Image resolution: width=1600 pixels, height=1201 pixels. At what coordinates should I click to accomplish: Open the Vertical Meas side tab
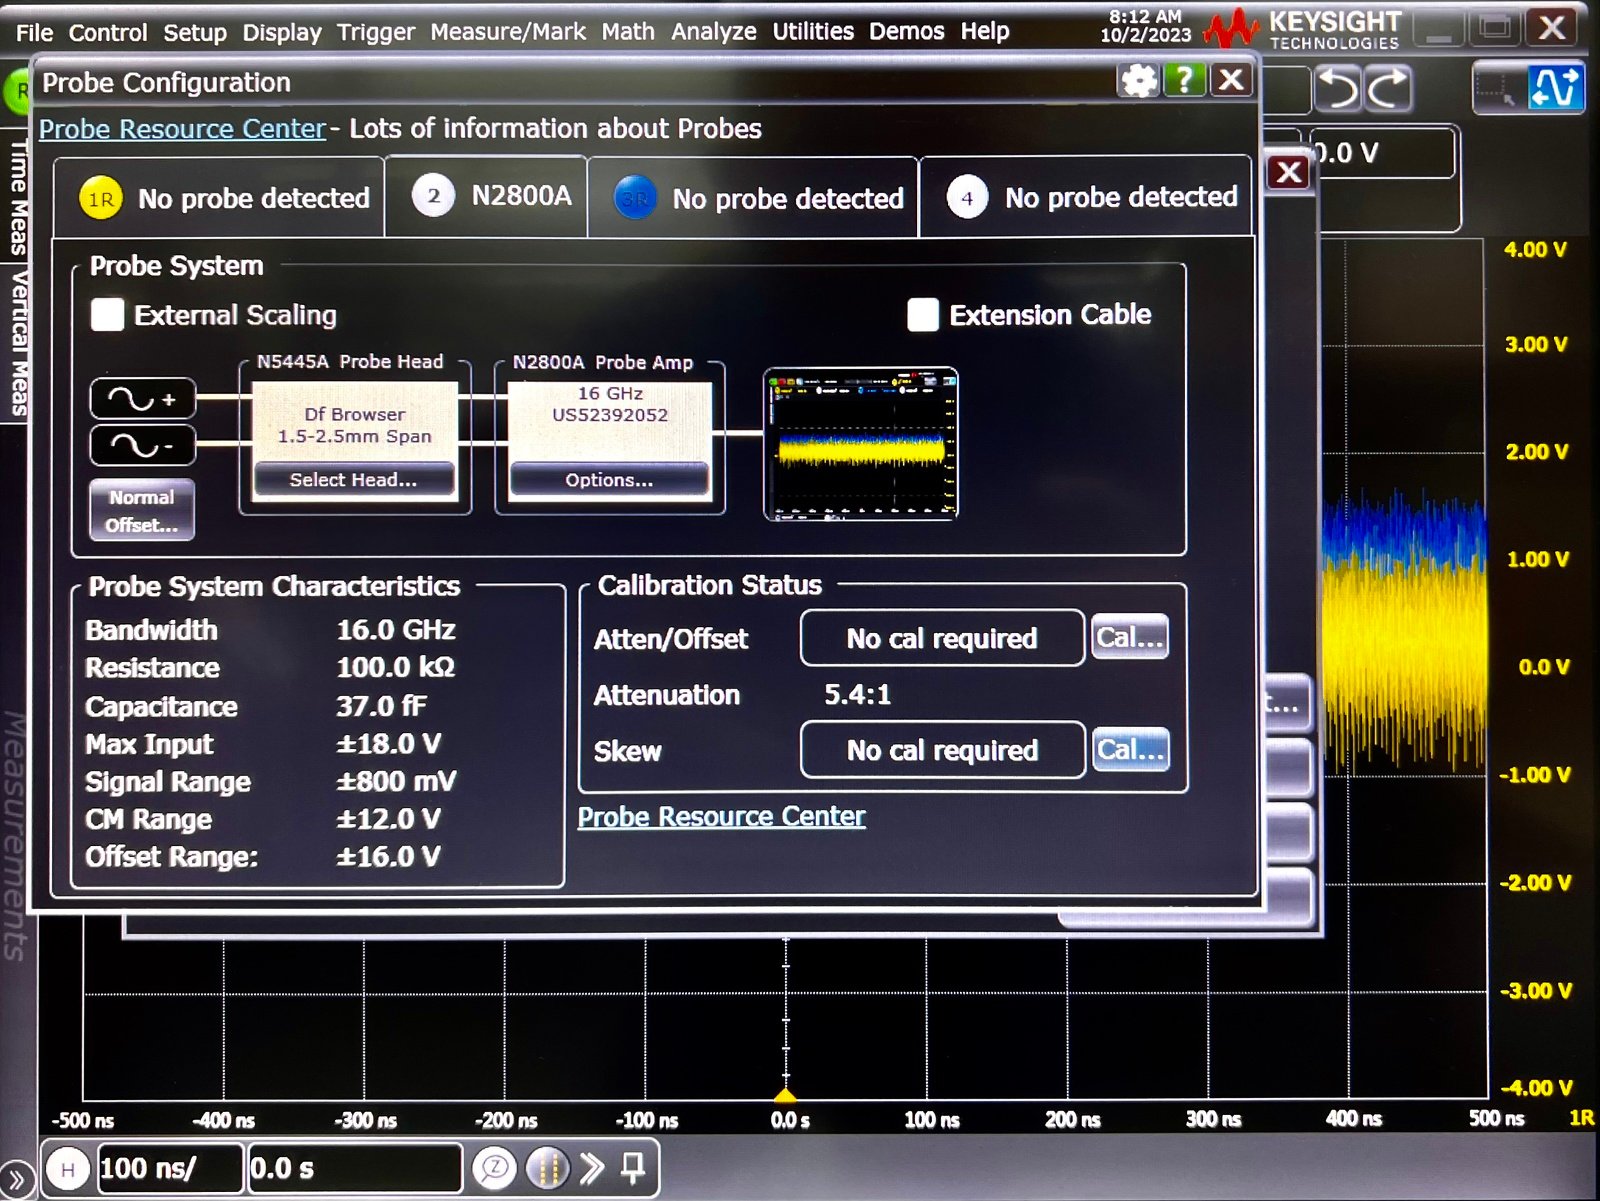point(17,343)
